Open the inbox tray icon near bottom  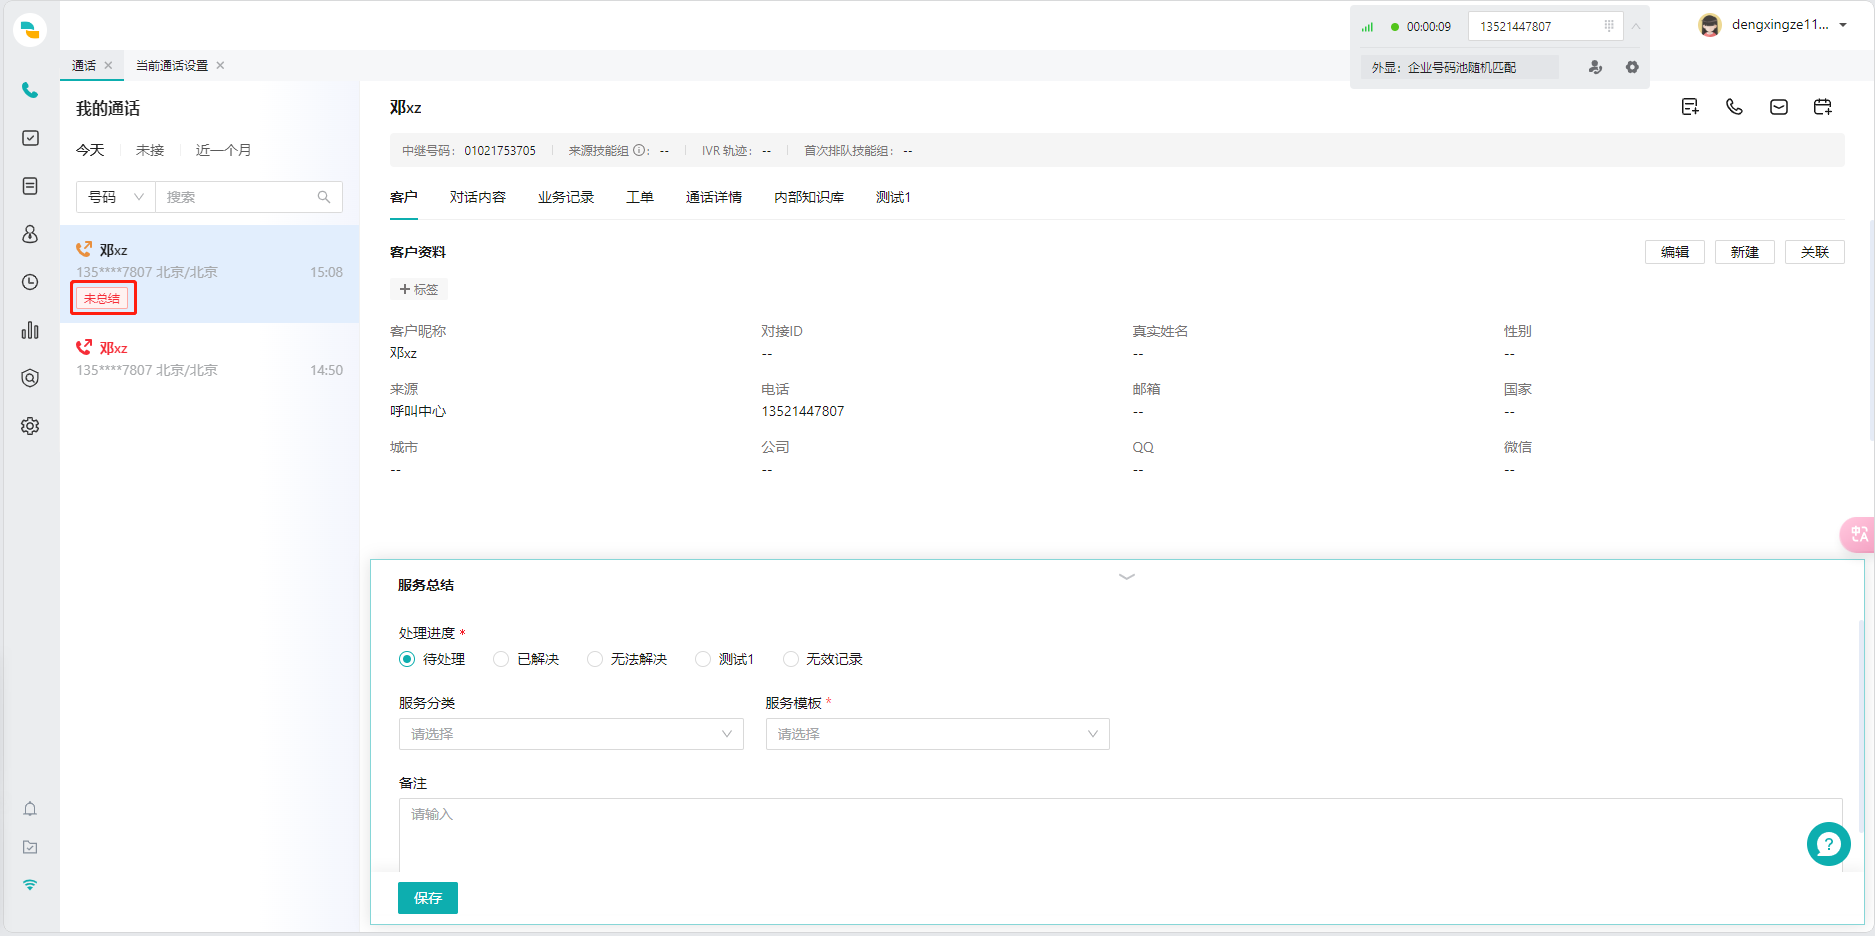pos(30,847)
